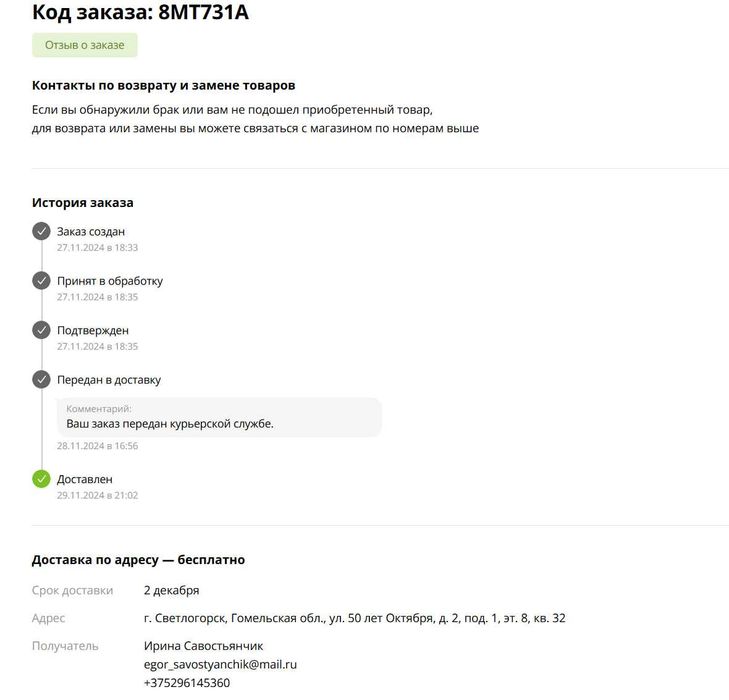Click the delivery address in Светлогорск
Image resolution: width=729 pixels, height=700 pixels.
click(x=354, y=618)
